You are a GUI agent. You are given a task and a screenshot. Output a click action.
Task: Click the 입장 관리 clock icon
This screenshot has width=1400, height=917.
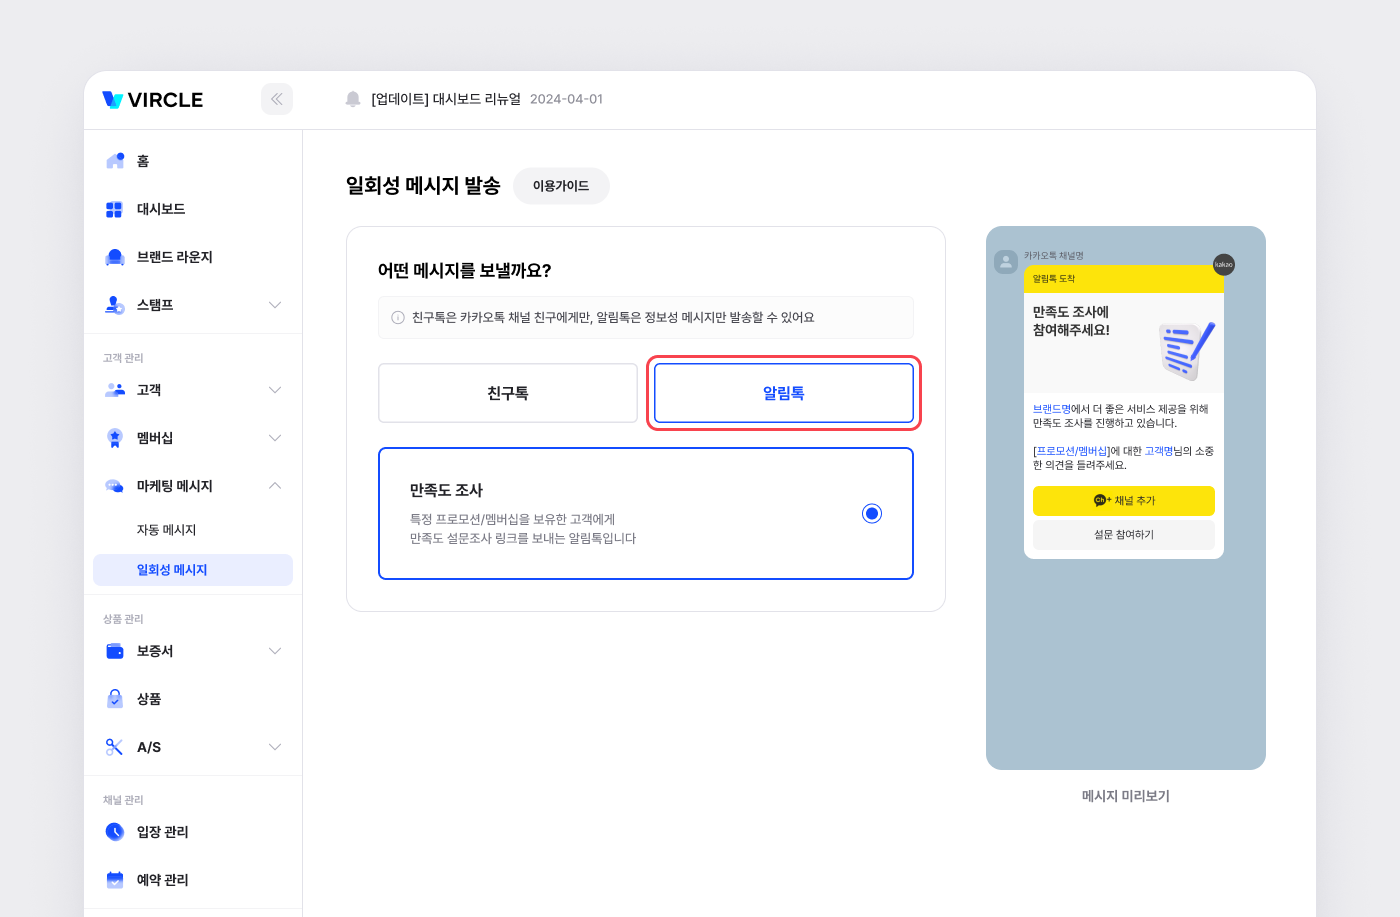click(115, 832)
